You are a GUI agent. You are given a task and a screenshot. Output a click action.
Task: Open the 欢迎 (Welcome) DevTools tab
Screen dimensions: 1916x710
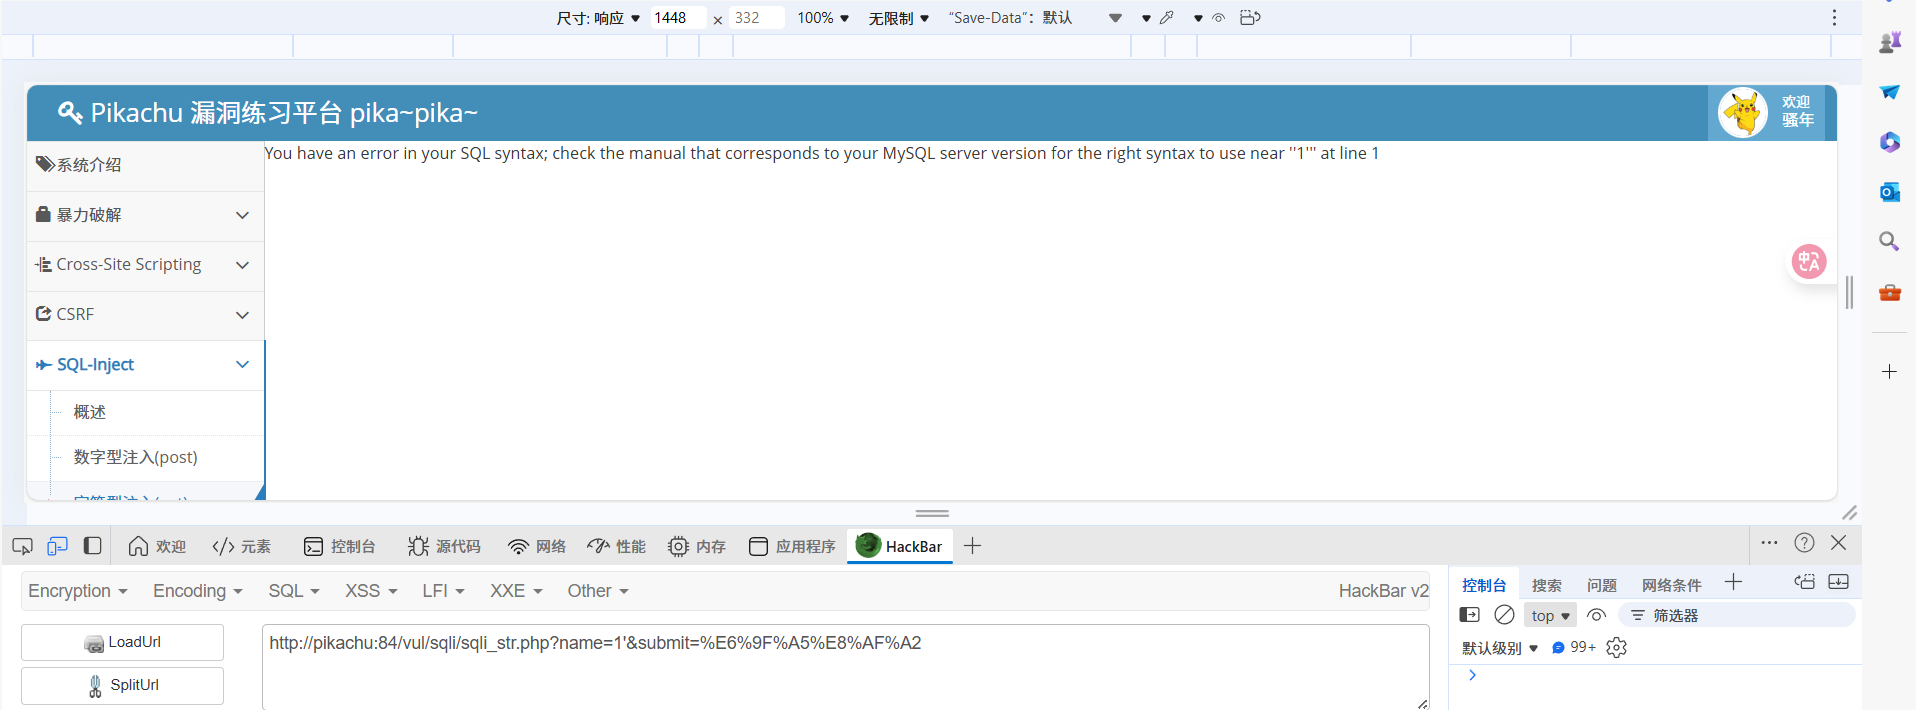pyautogui.click(x=158, y=546)
